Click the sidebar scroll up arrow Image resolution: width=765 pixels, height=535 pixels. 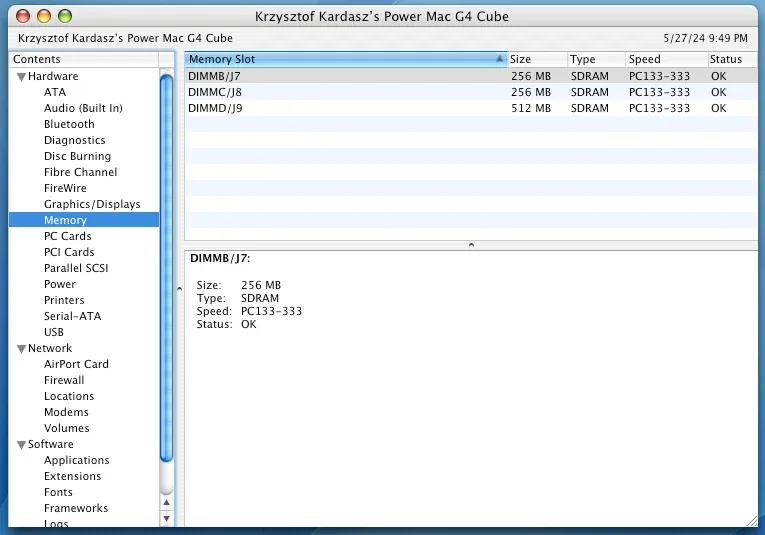click(166, 502)
